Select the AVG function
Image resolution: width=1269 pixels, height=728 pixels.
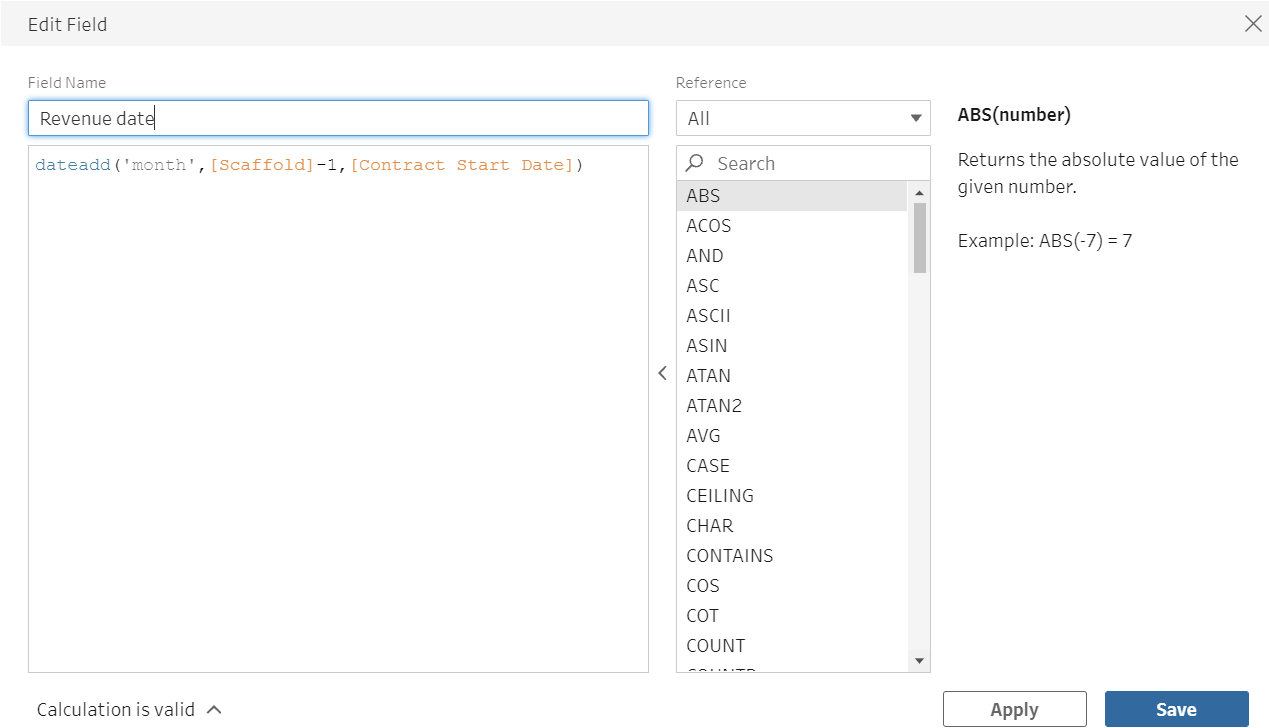tap(703, 436)
